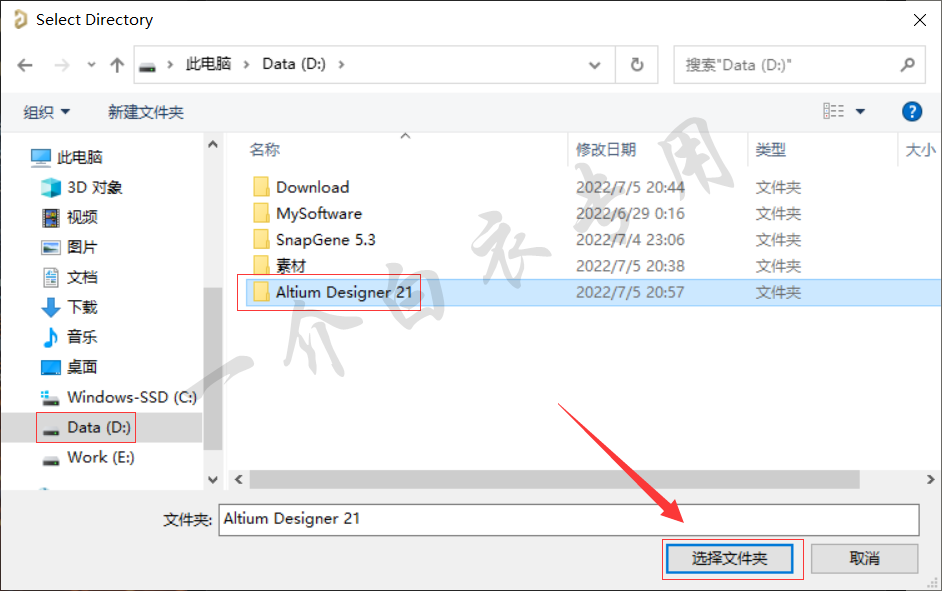Open the recent locations dropdown

[x=91, y=64]
